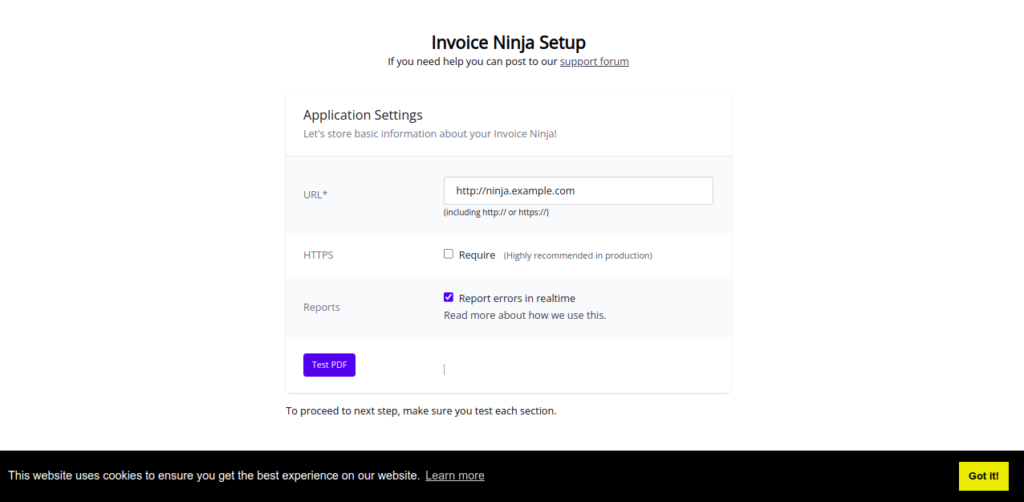Open the support forum link

[x=594, y=62]
